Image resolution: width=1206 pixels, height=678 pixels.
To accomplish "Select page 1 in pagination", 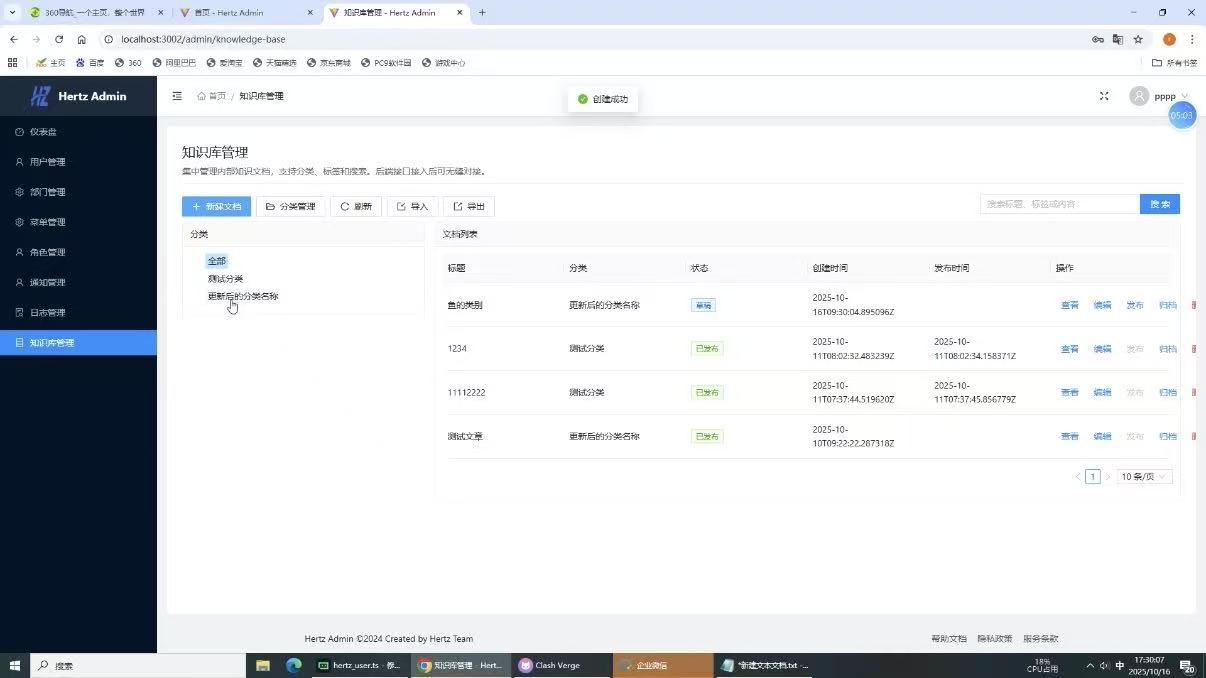I will 1093,477.
